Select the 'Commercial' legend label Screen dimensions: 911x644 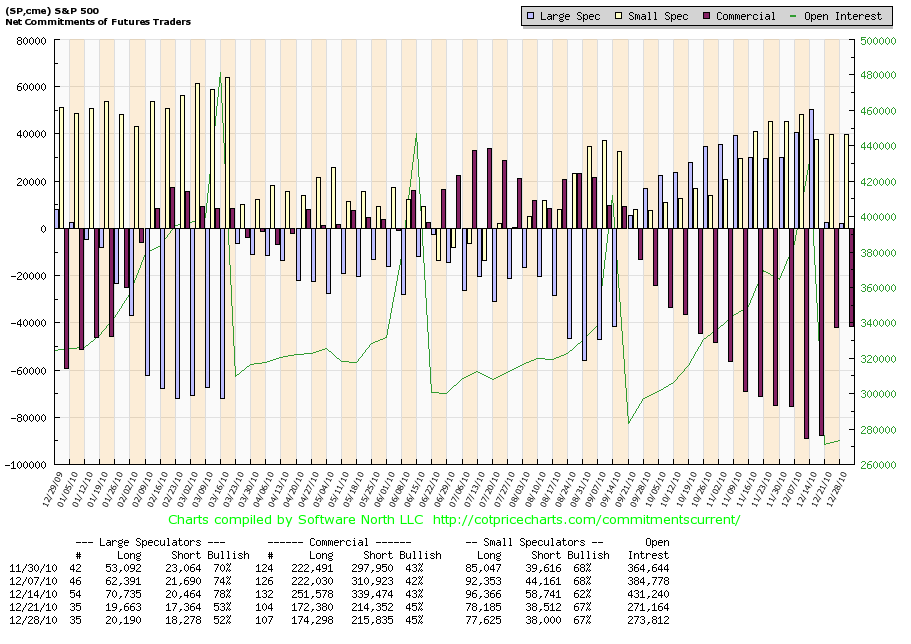click(745, 16)
